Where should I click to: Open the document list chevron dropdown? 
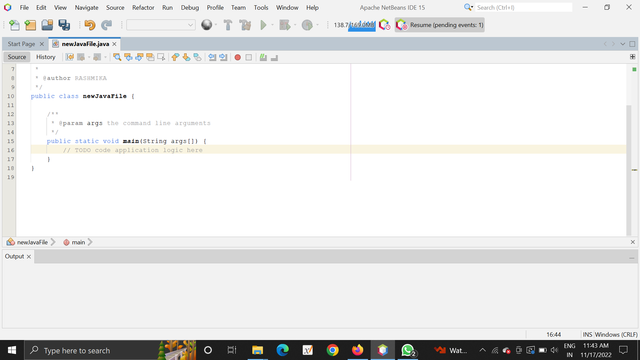click(x=623, y=44)
